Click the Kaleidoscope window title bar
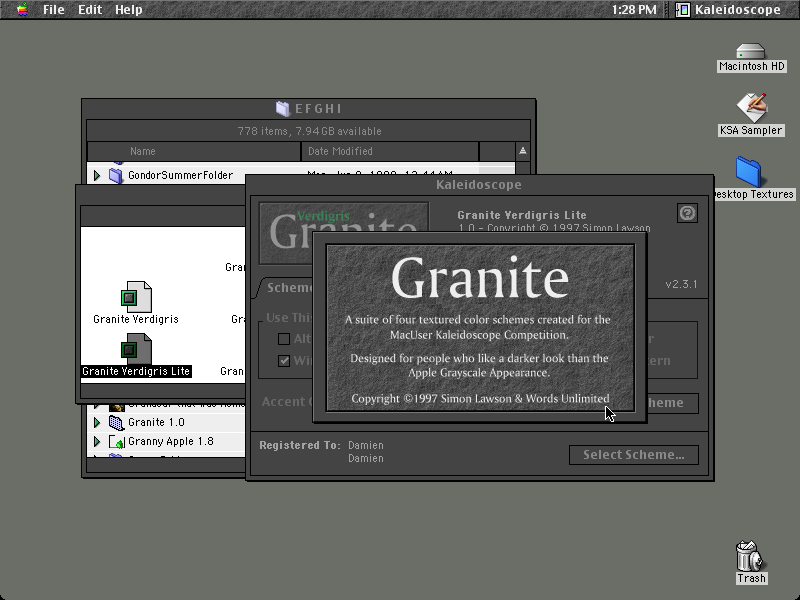Screen dimensions: 800x600 [x=479, y=185]
